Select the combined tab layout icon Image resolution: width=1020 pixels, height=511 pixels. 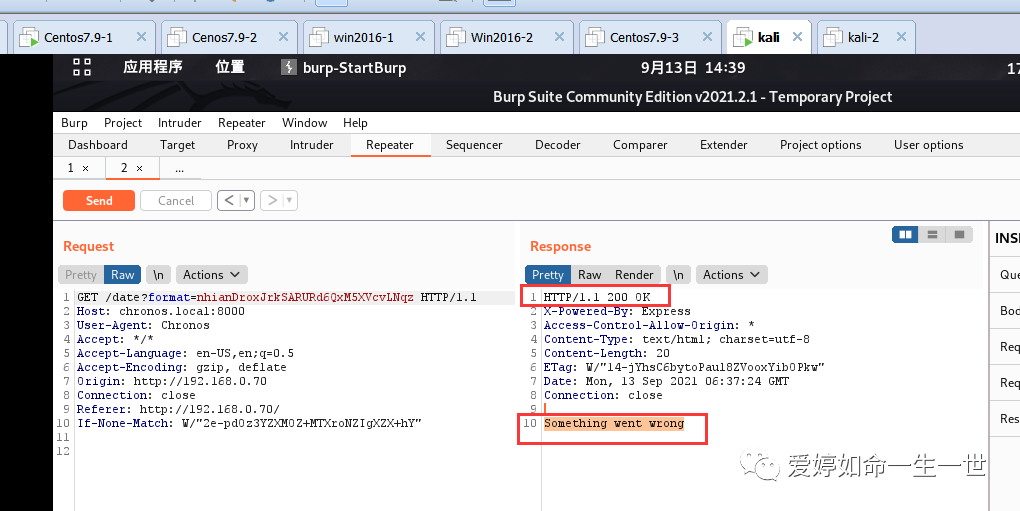[959, 234]
